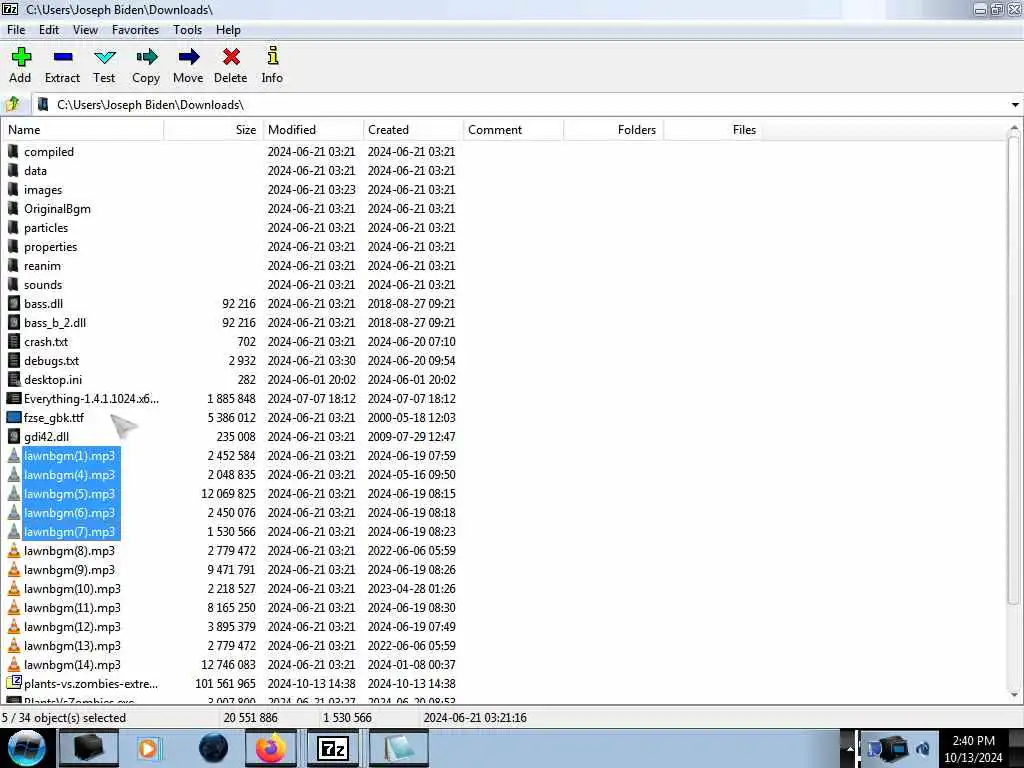The height and width of the screenshot is (768, 1024).
Task: Select the images folder row
Action: [43, 189]
